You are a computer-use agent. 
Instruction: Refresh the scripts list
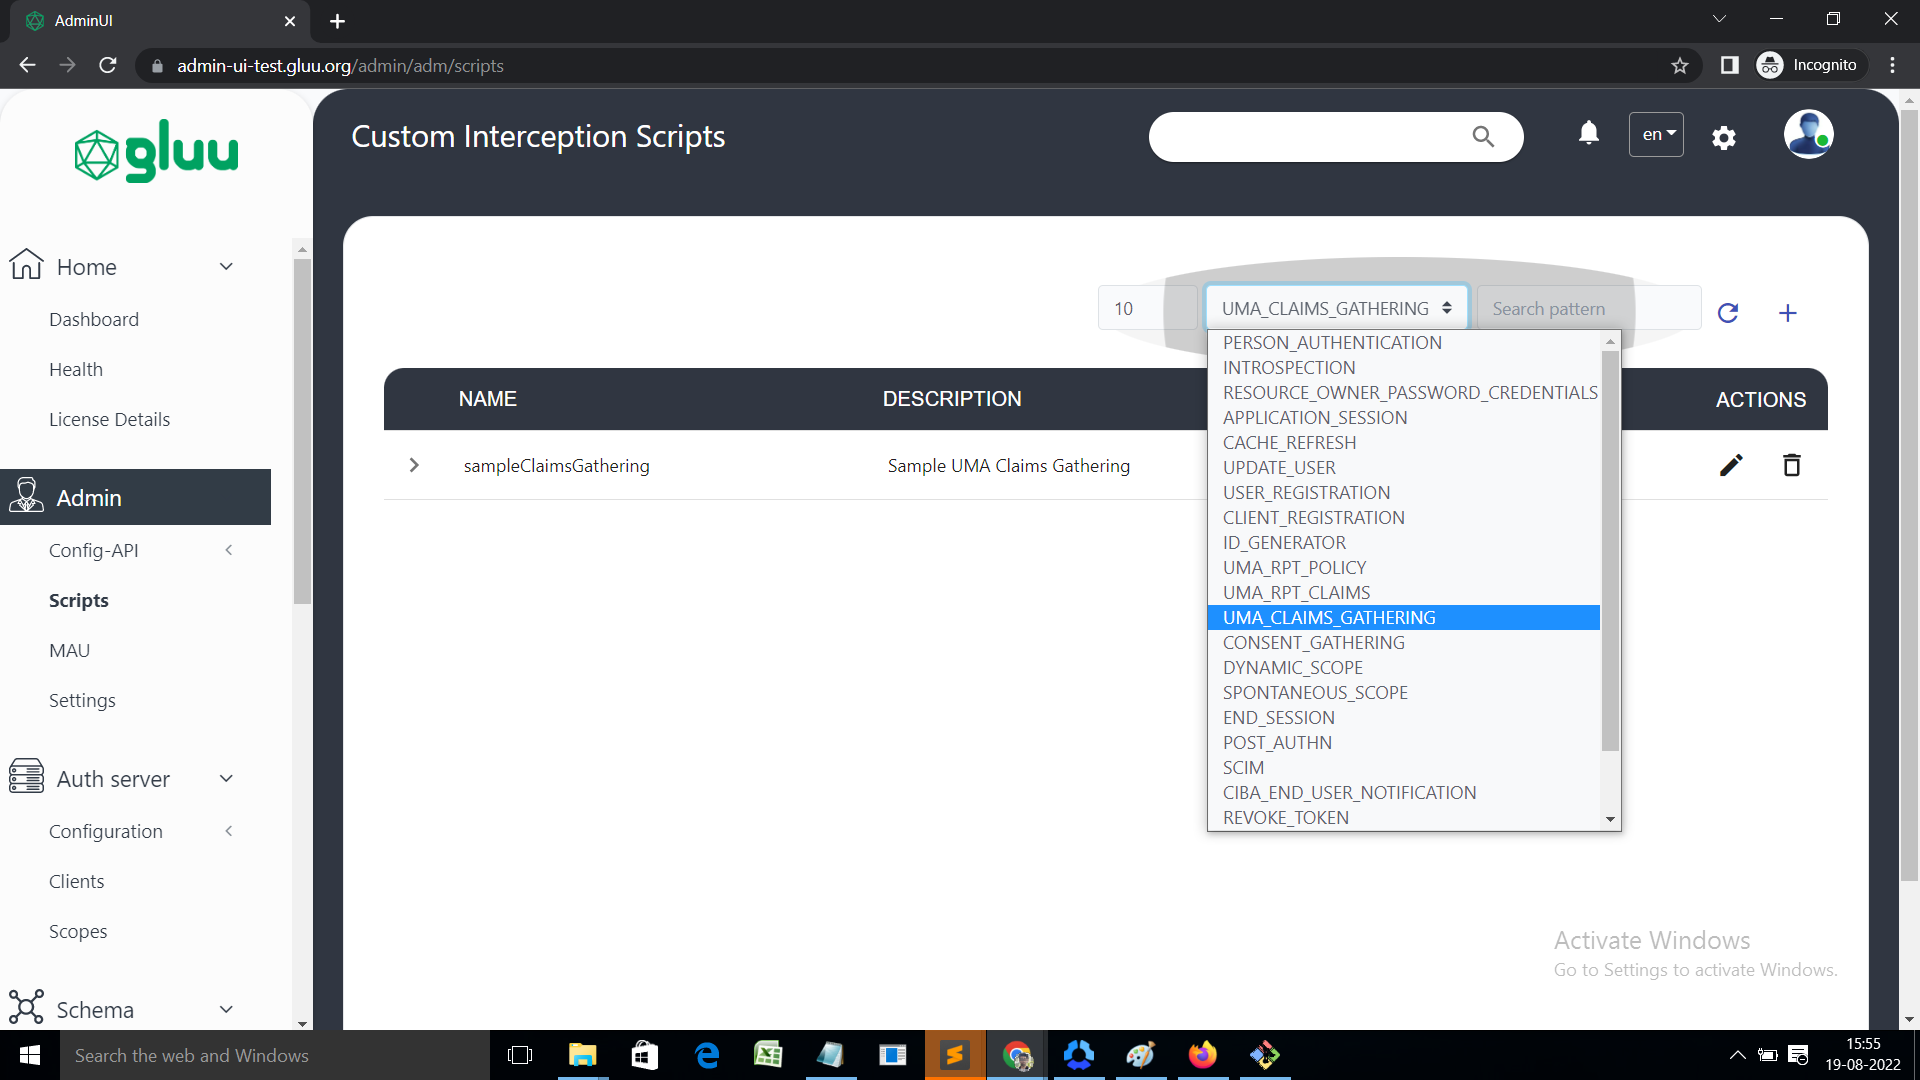click(x=1730, y=313)
